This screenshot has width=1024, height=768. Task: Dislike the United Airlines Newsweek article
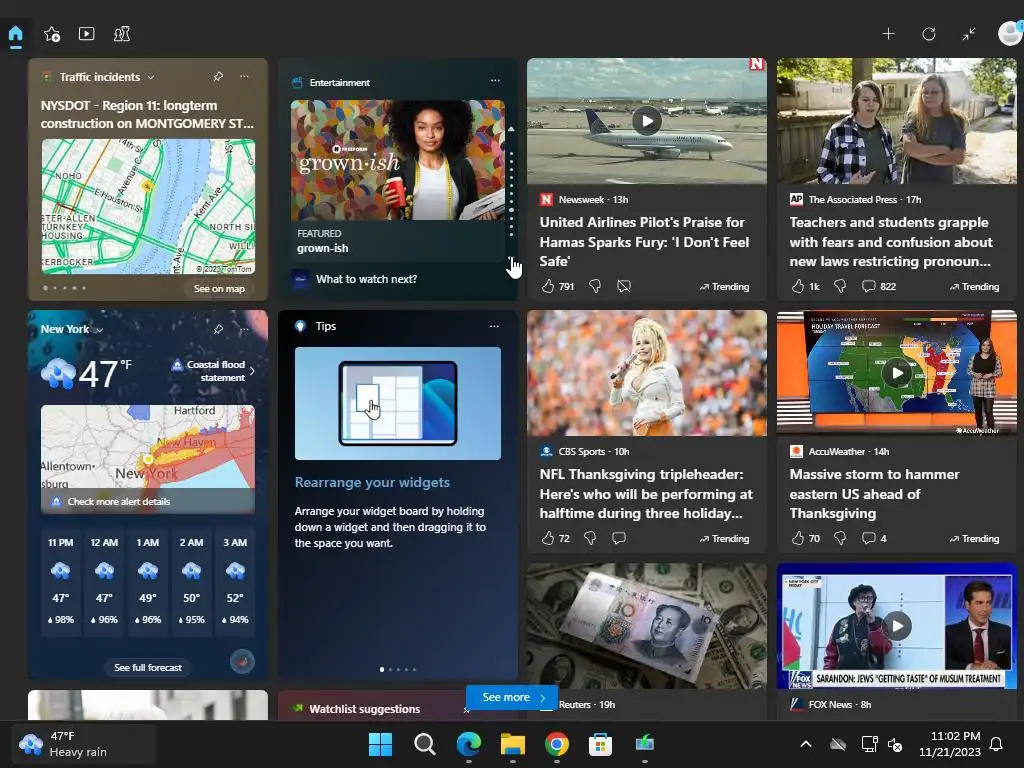click(x=595, y=286)
